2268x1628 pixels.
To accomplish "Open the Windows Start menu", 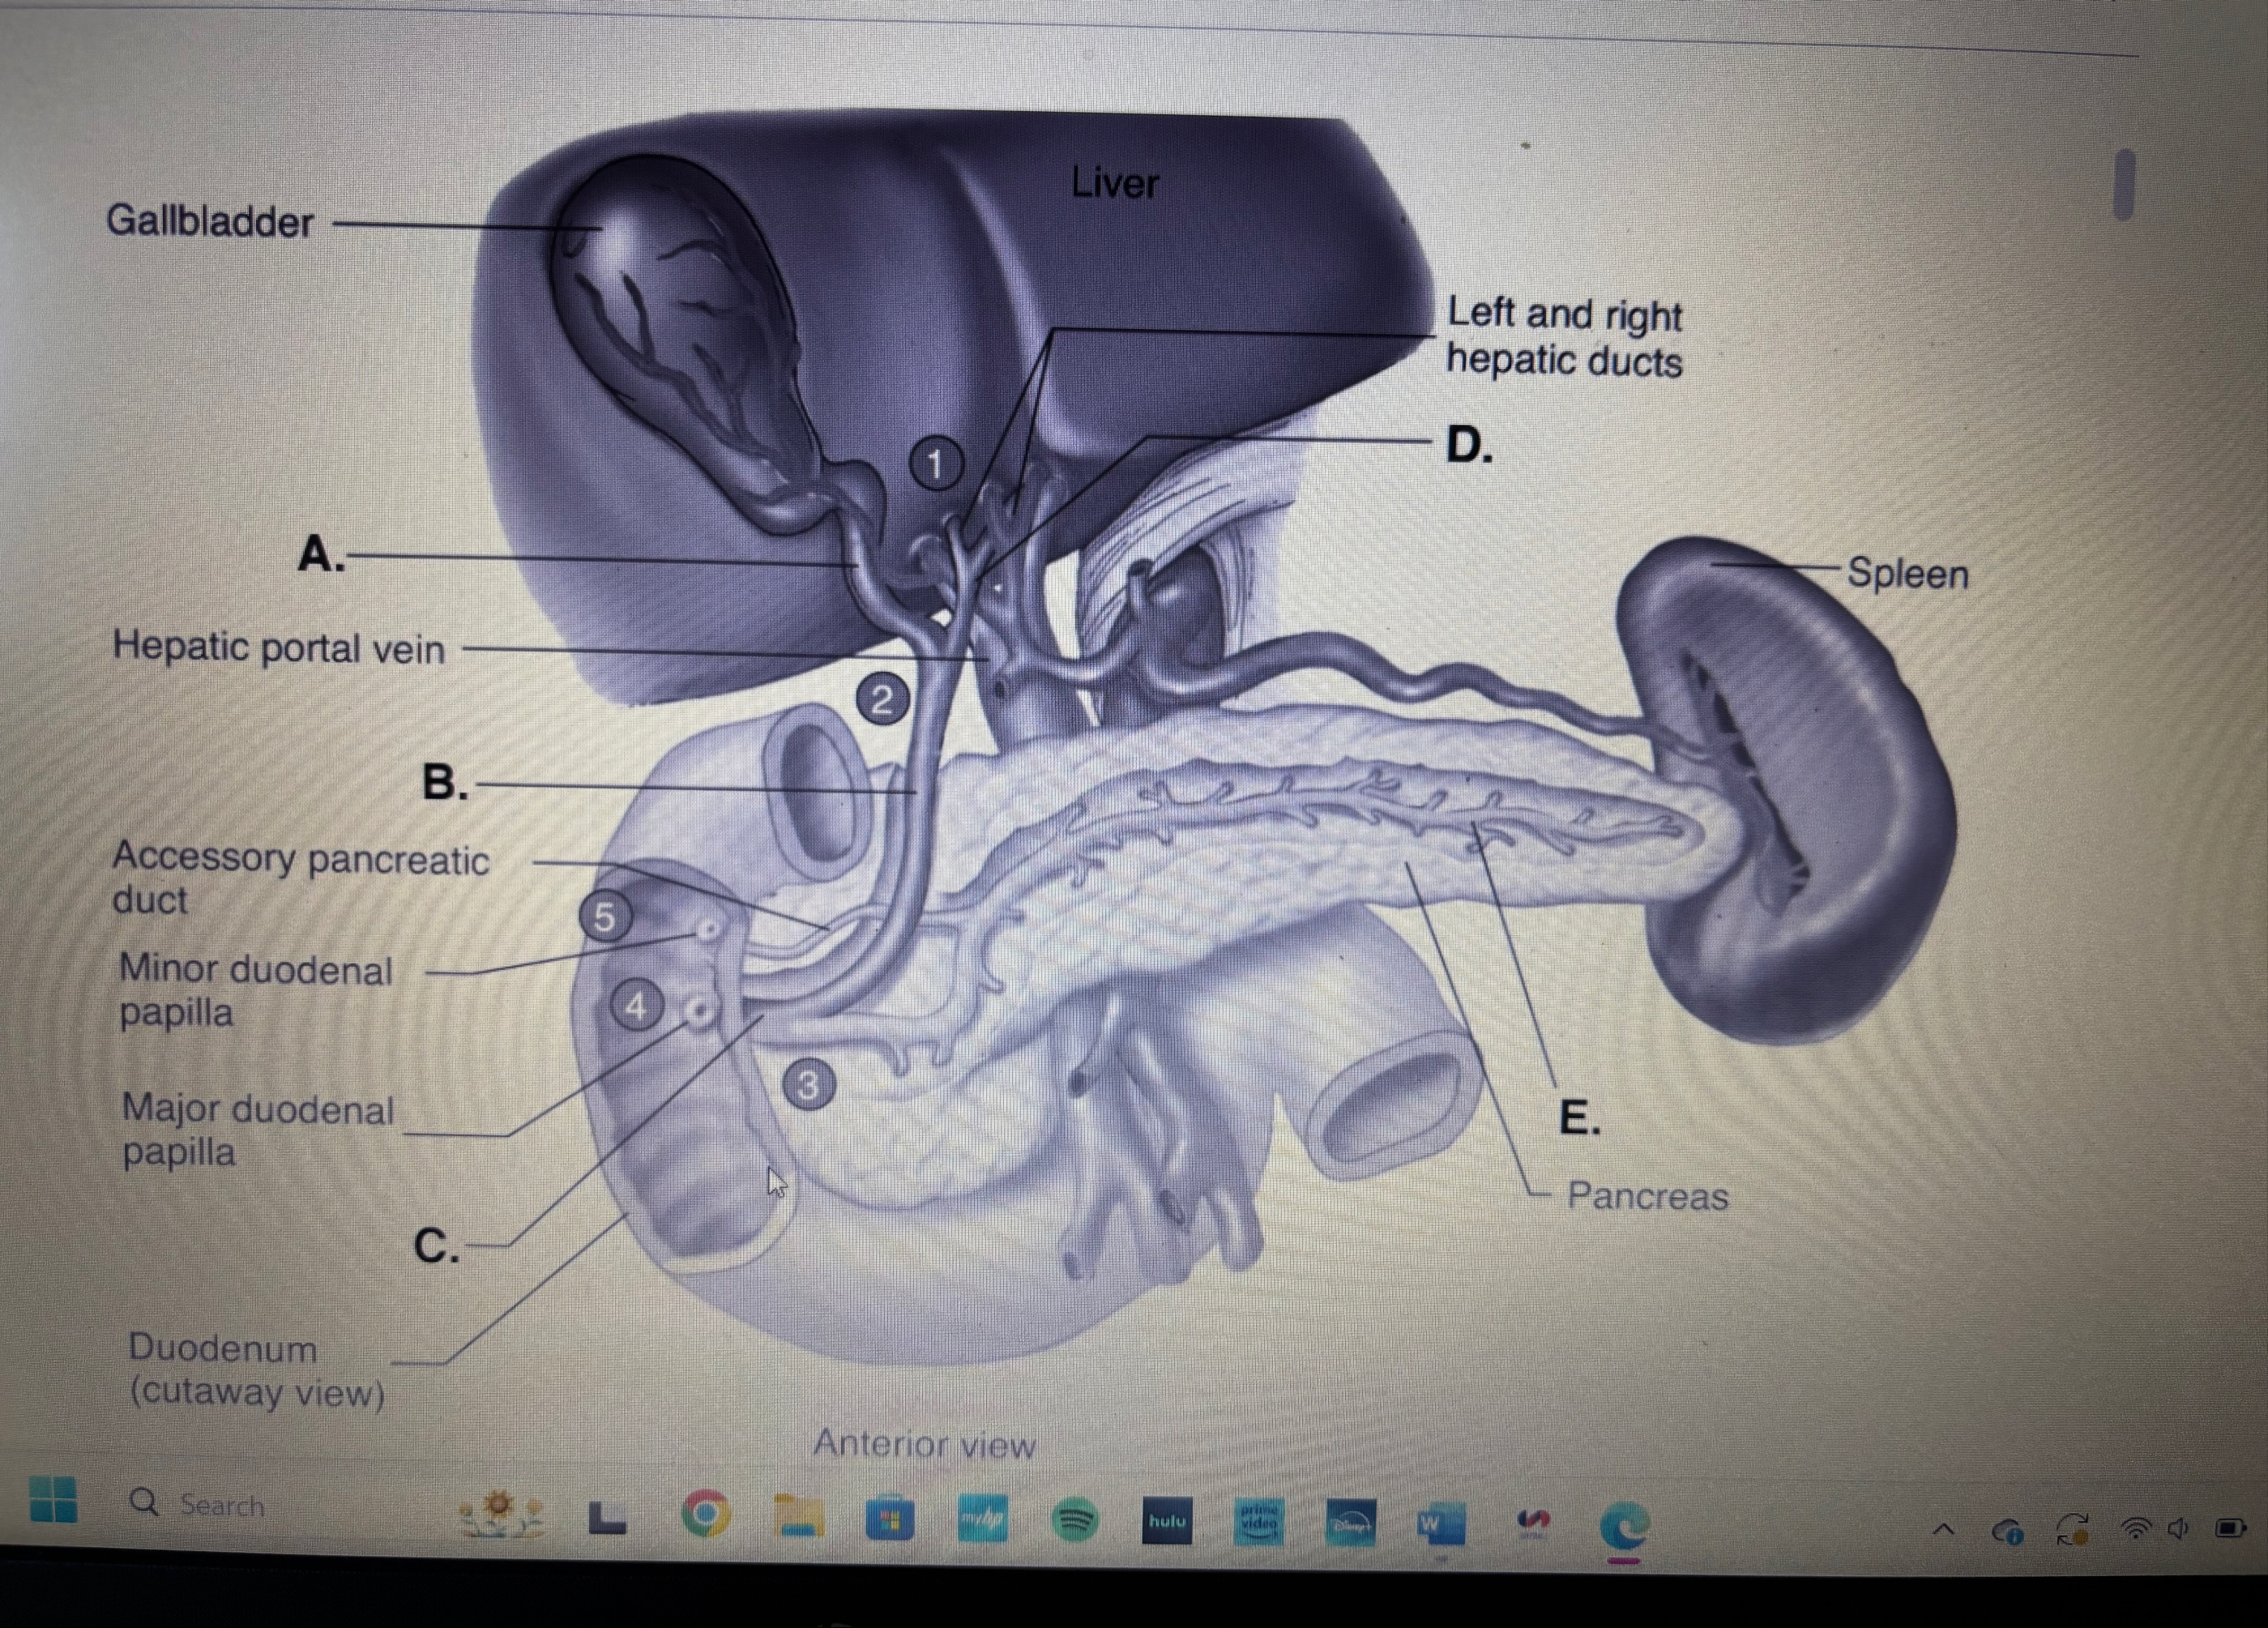I will tap(54, 1499).
